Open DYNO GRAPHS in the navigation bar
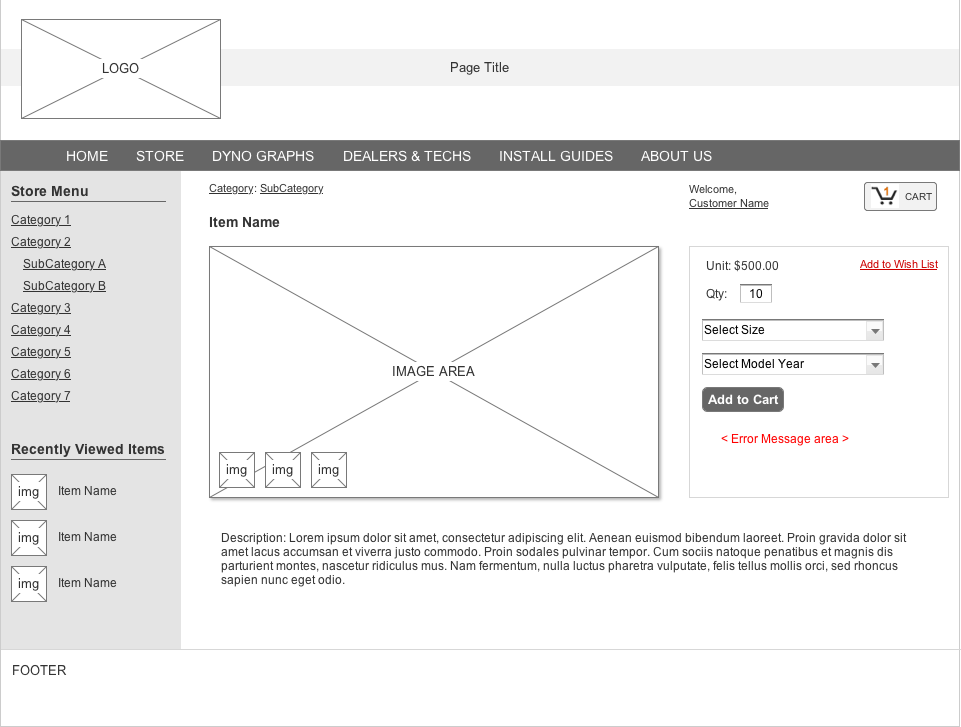Image resolution: width=961 pixels, height=727 pixels. click(263, 156)
